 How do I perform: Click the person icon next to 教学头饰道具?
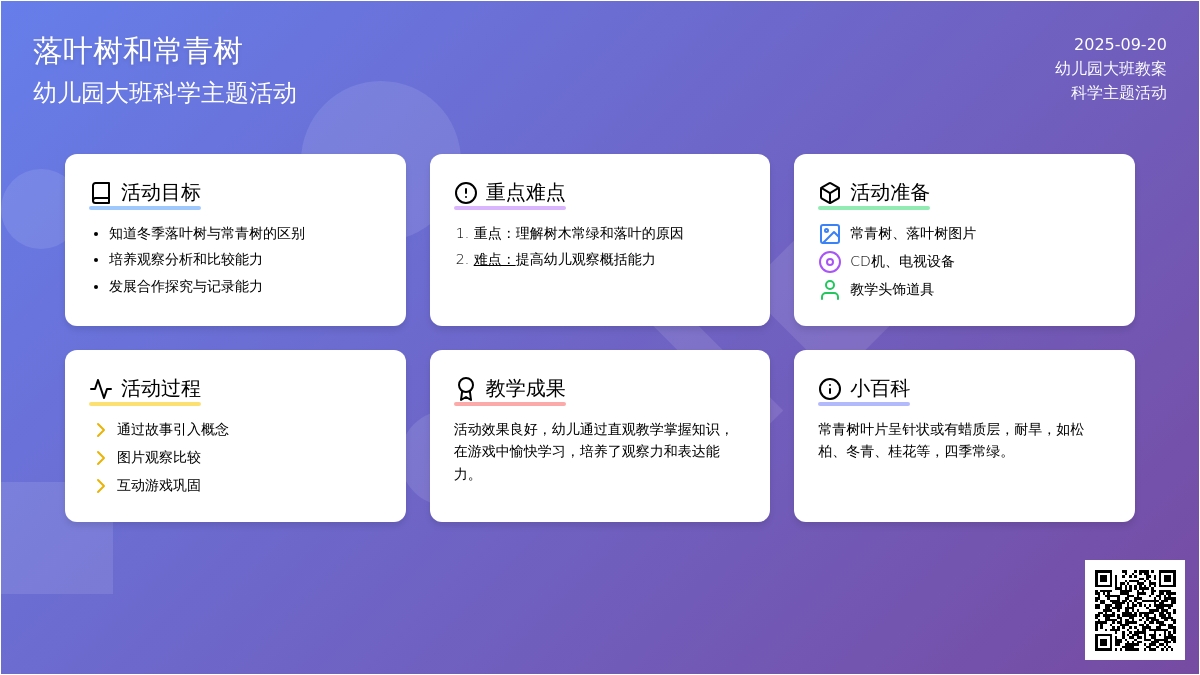[830, 290]
